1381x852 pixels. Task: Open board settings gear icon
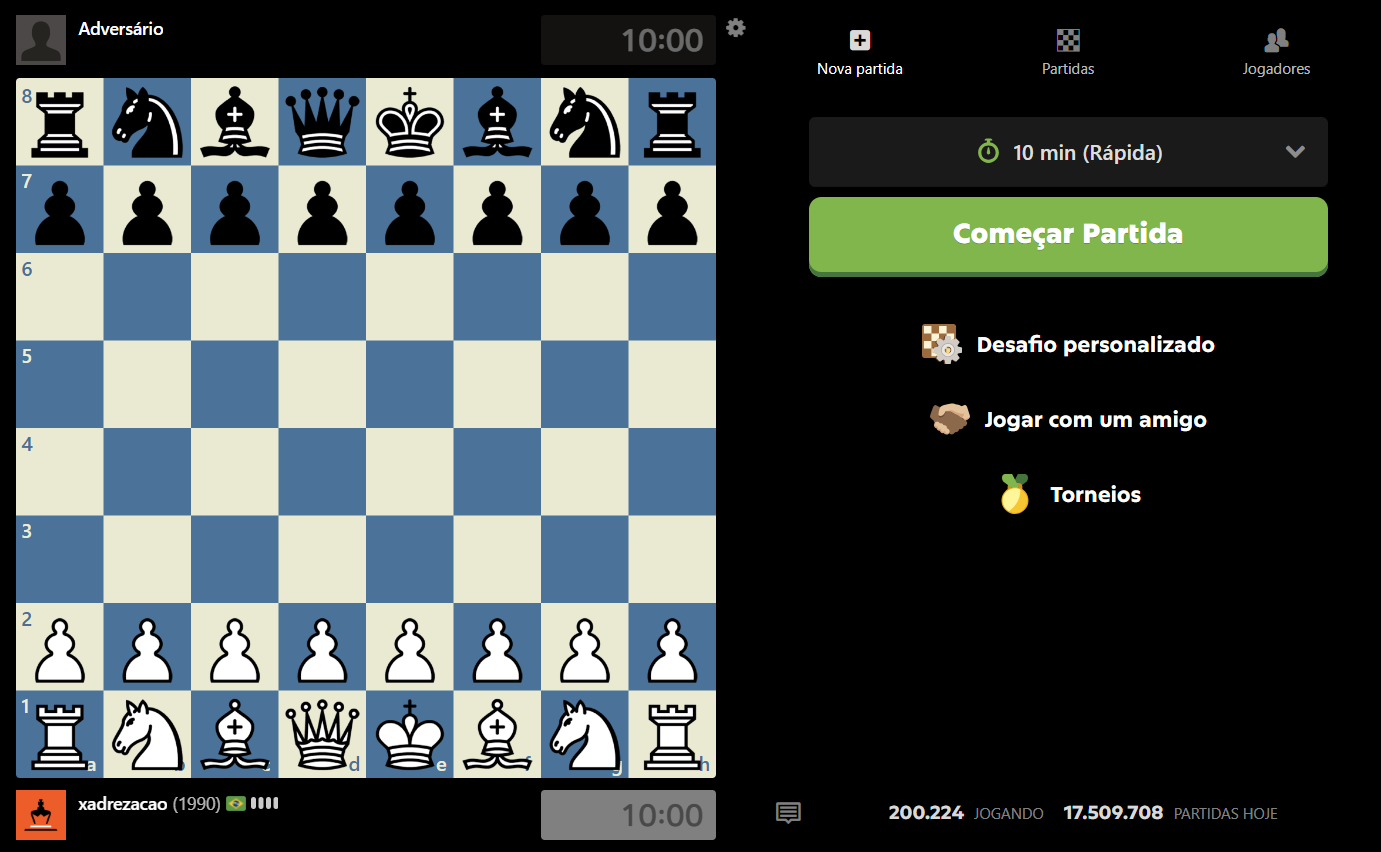736,28
